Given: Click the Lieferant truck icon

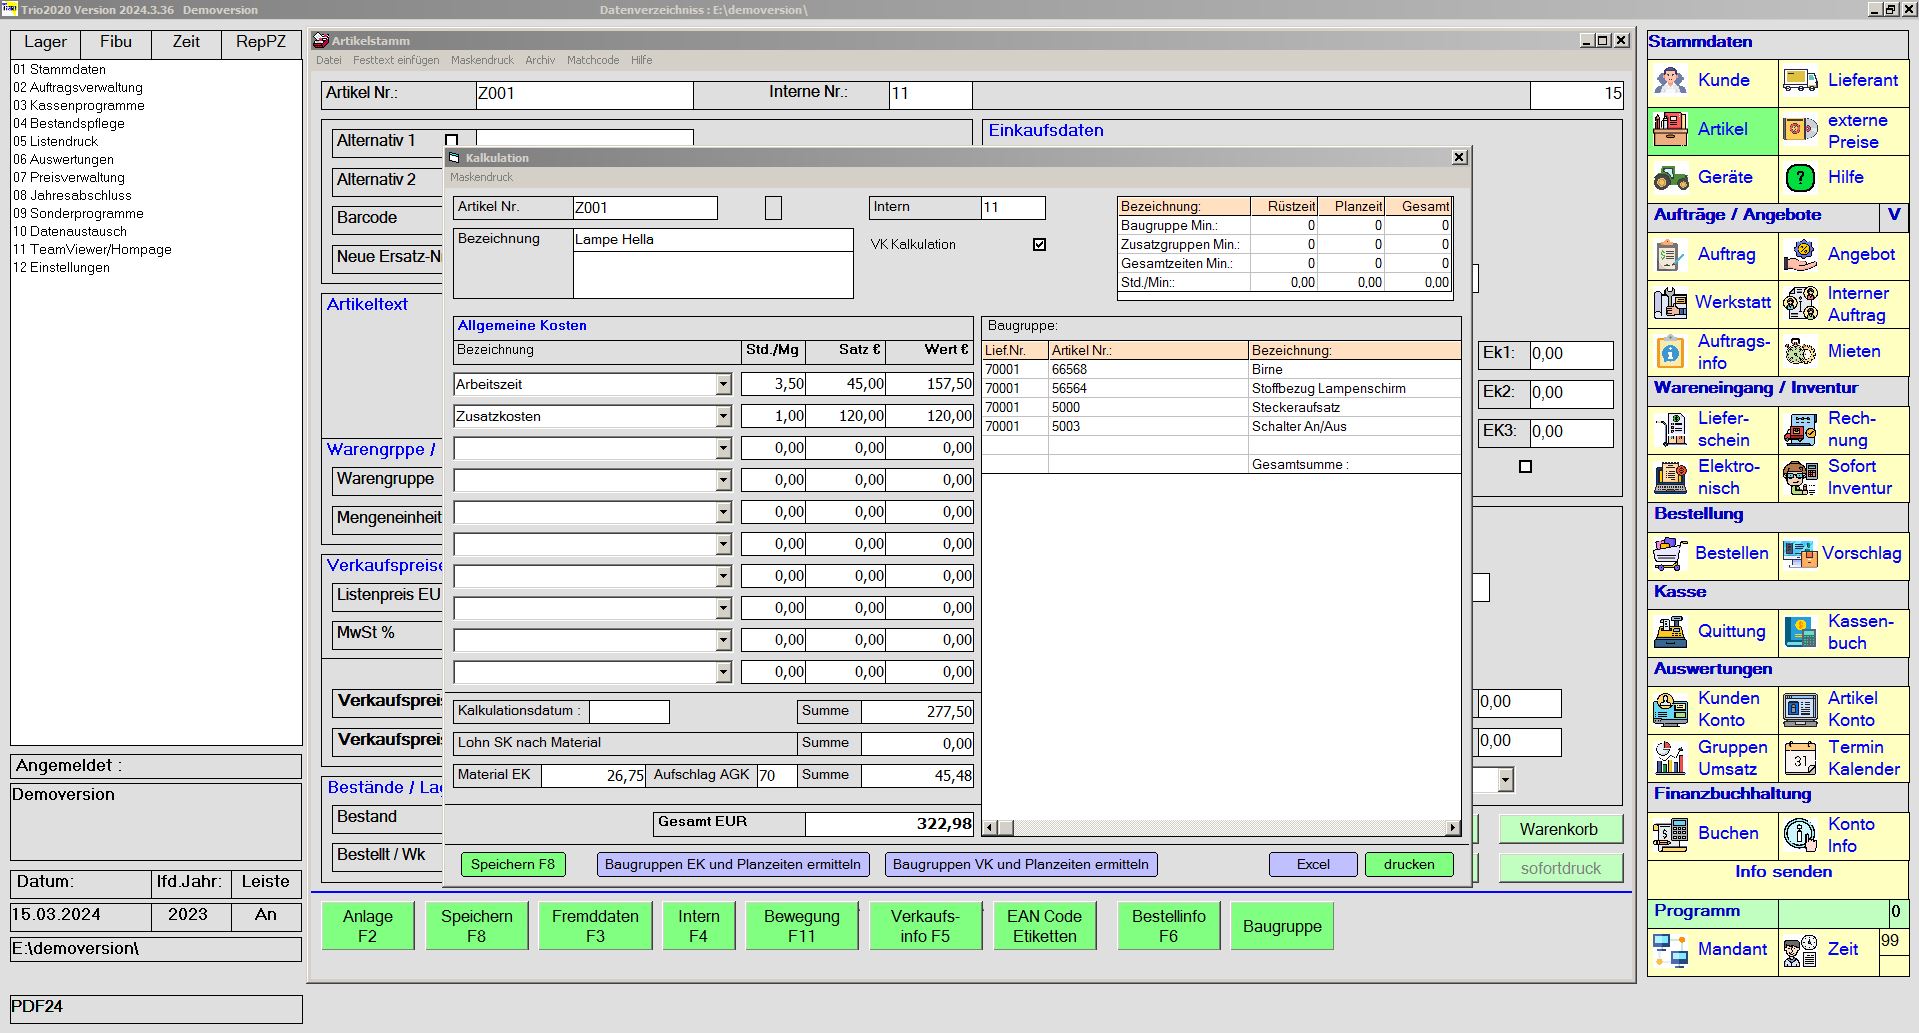Looking at the screenshot, I should (x=1800, y=80).
